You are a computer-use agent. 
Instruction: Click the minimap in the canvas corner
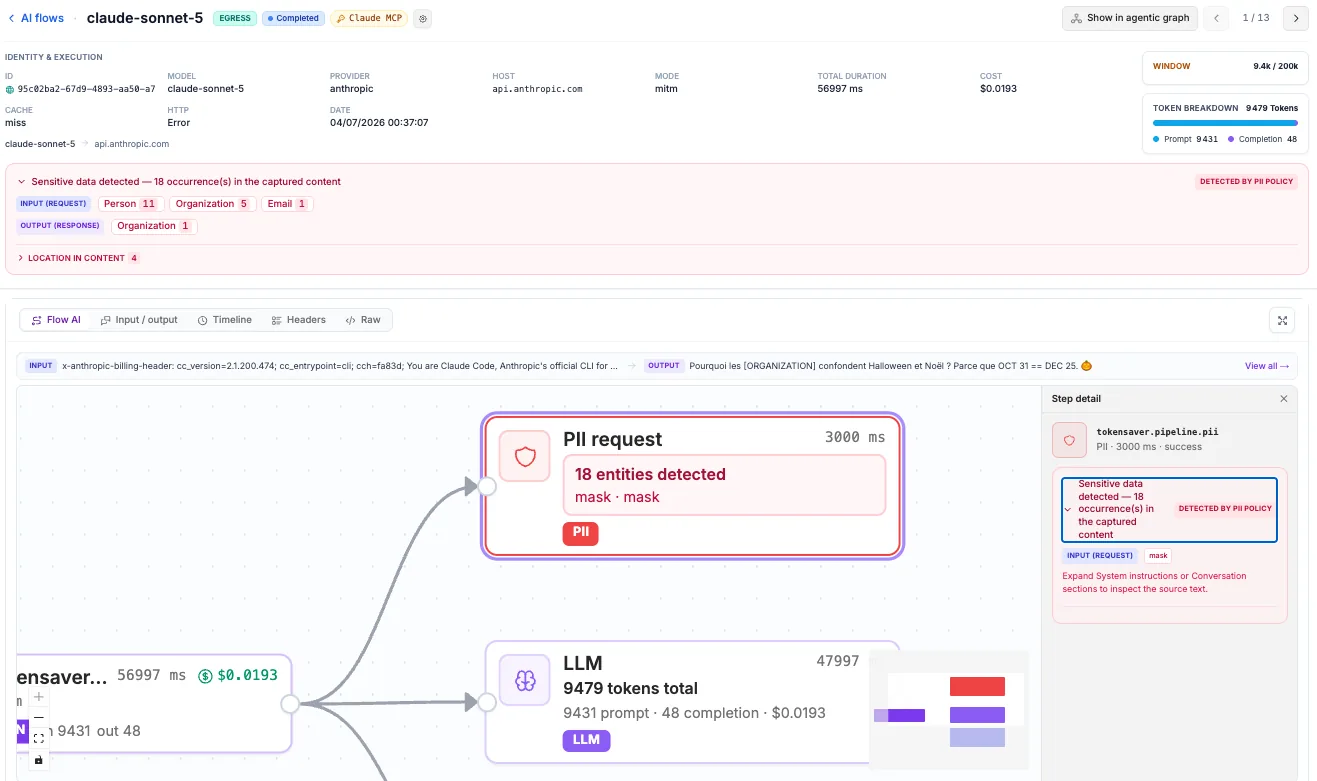point(949,709)
